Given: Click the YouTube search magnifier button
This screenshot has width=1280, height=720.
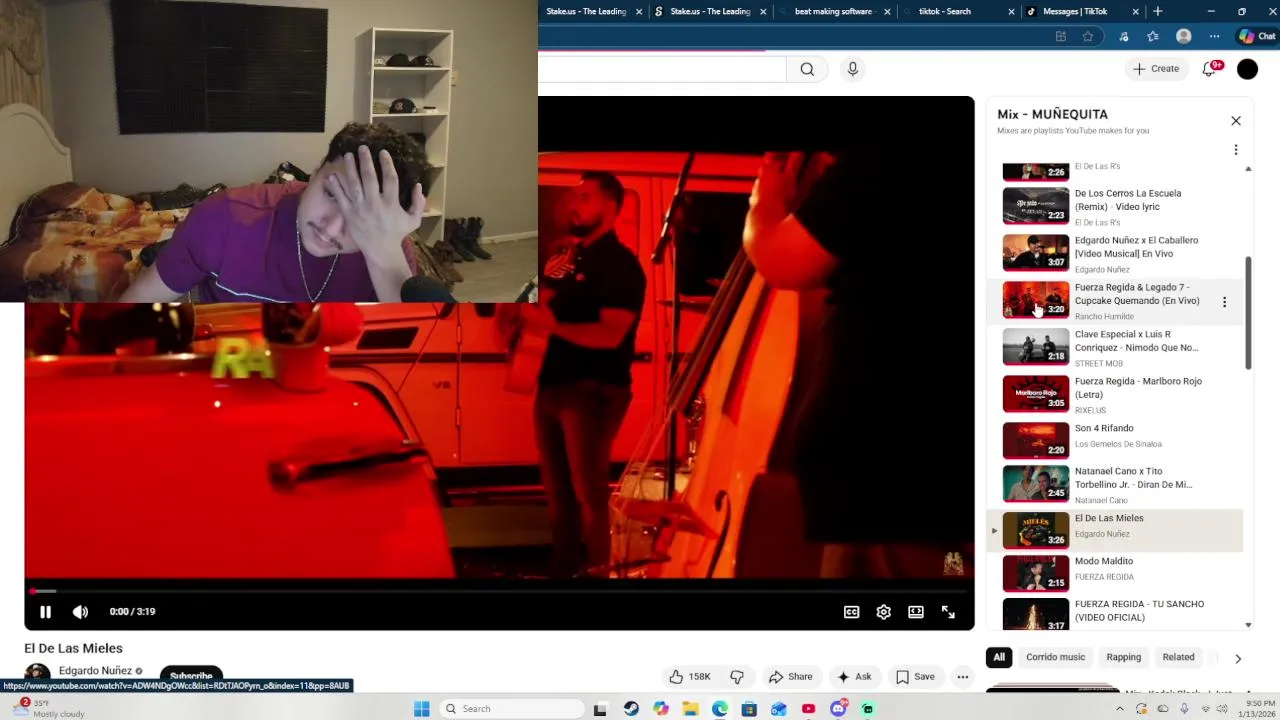Looking at the screenshot, I should click(x=807, y=69).
